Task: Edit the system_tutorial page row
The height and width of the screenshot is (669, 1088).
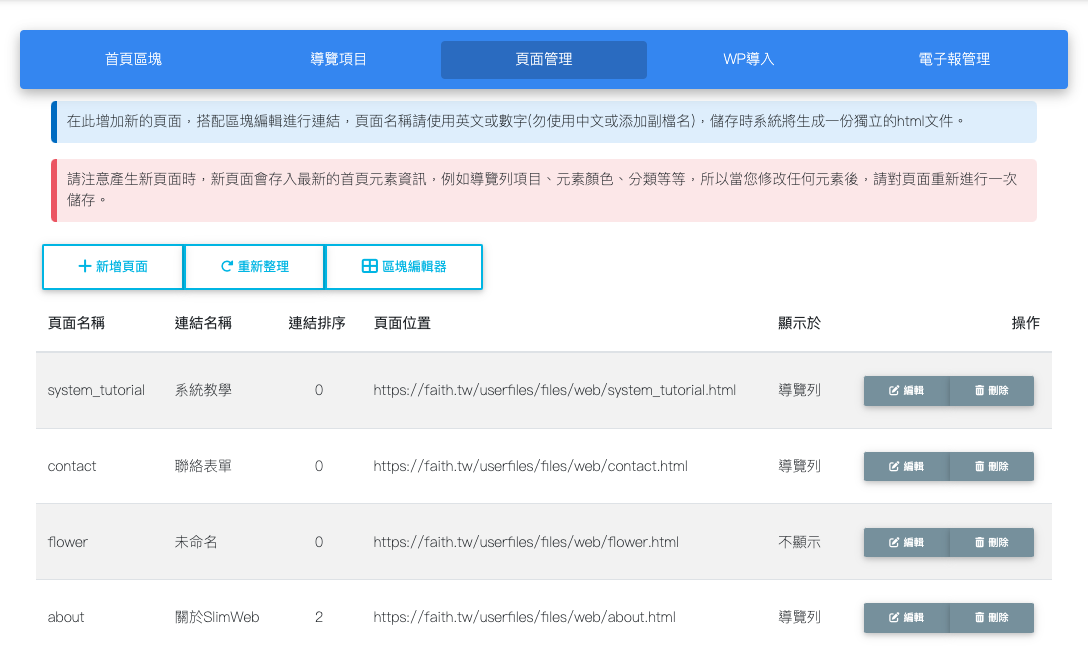Action: (906, 391)
